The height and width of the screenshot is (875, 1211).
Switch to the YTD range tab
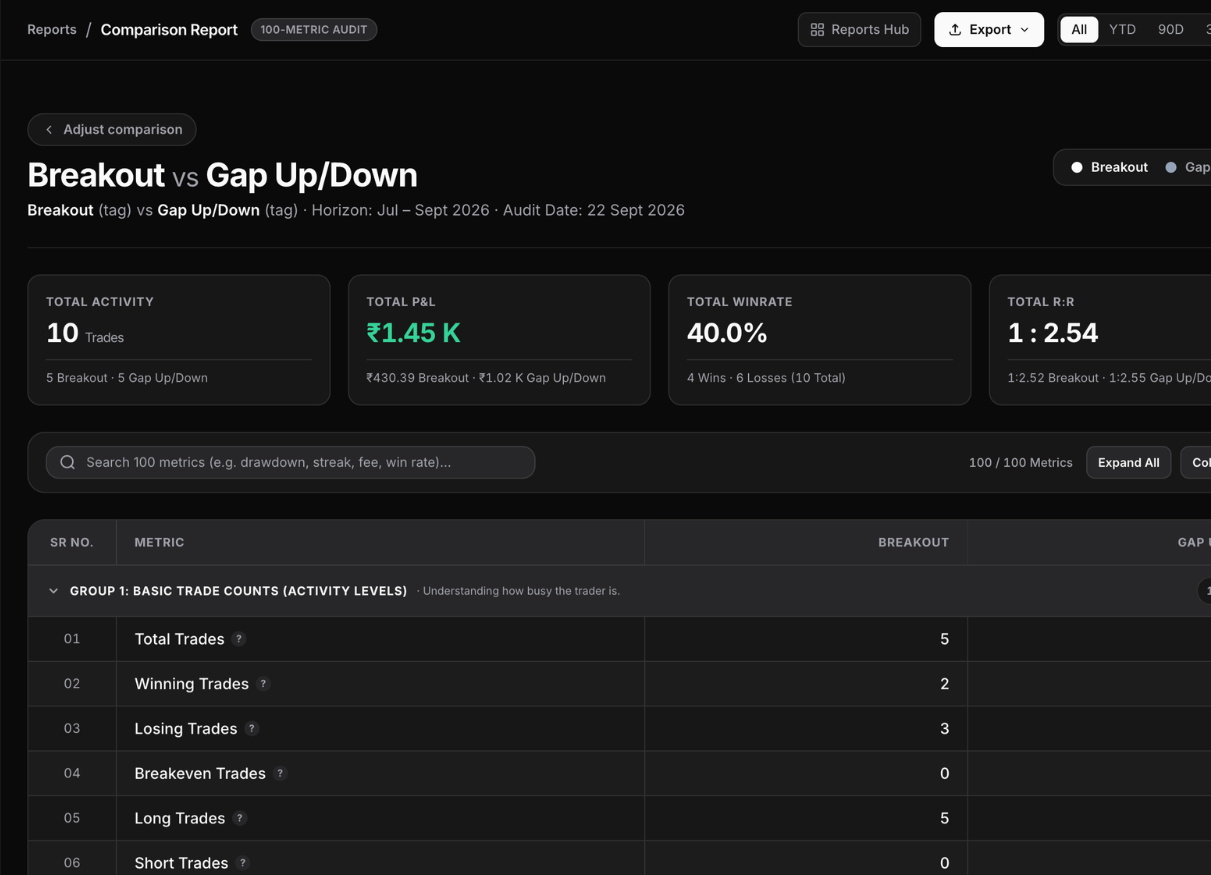[x=1122, y=29]
